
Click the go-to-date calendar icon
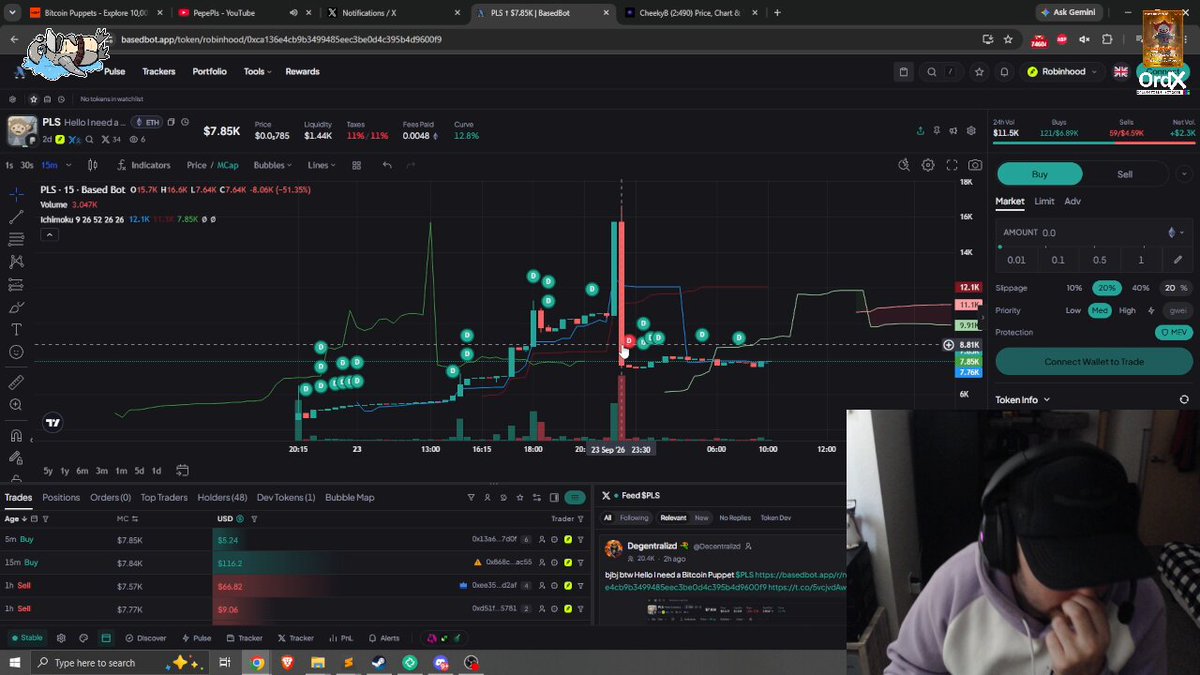click(182, 470)
